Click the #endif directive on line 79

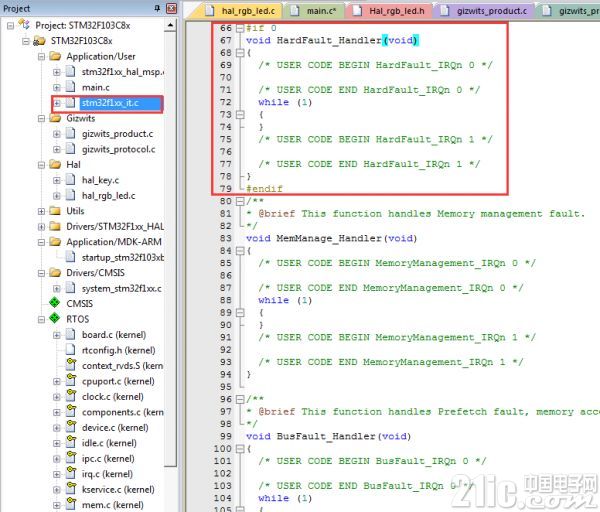[264, 189]
